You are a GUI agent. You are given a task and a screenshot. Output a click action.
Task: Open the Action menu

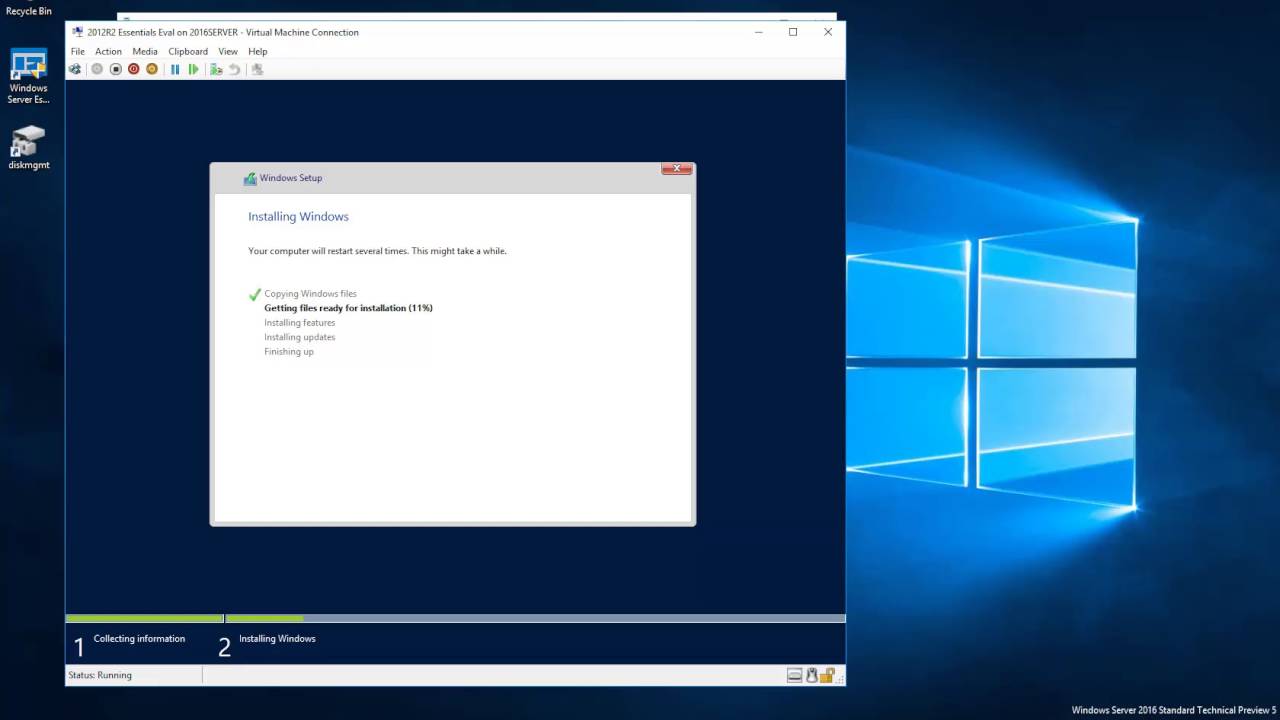click(108, 51)
